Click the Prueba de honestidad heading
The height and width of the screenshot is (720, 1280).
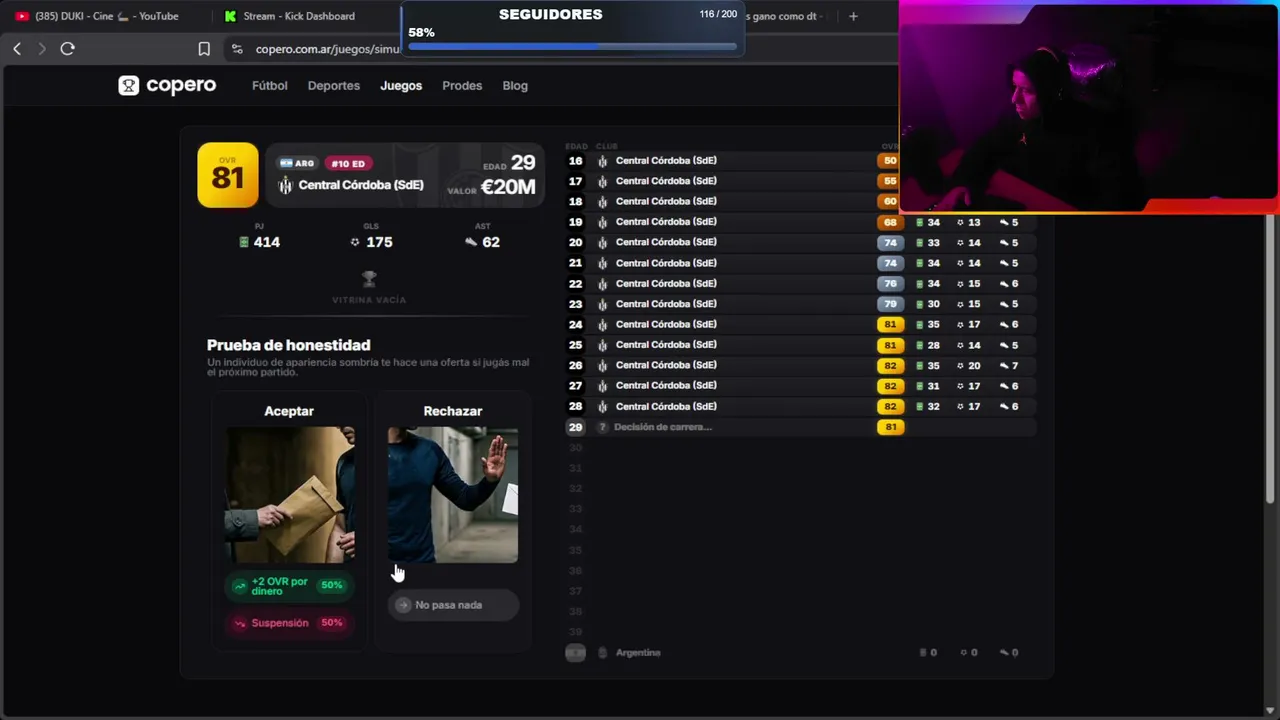(x=289, y=345)
